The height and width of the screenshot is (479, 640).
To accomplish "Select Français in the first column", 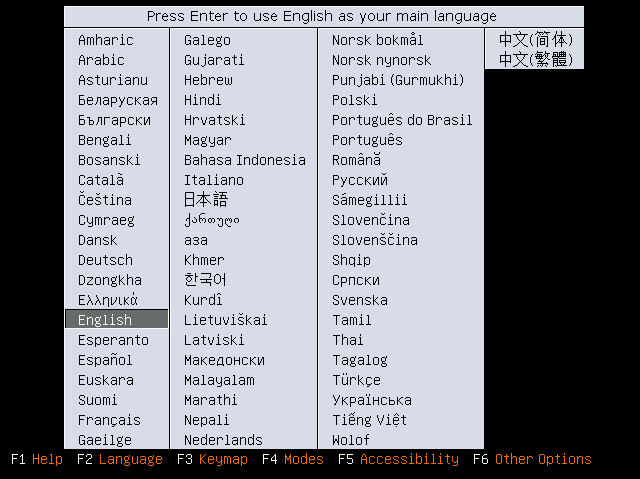I will pyautogui.click(x=109, y=420).
